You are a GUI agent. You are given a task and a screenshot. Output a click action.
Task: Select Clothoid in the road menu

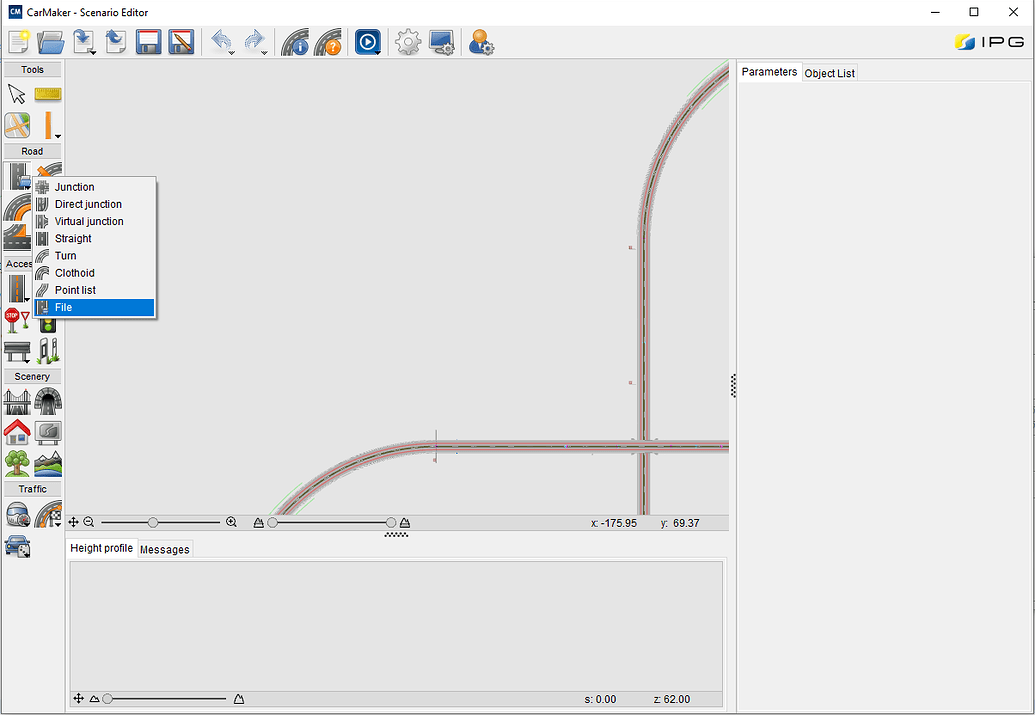[75, 273]
